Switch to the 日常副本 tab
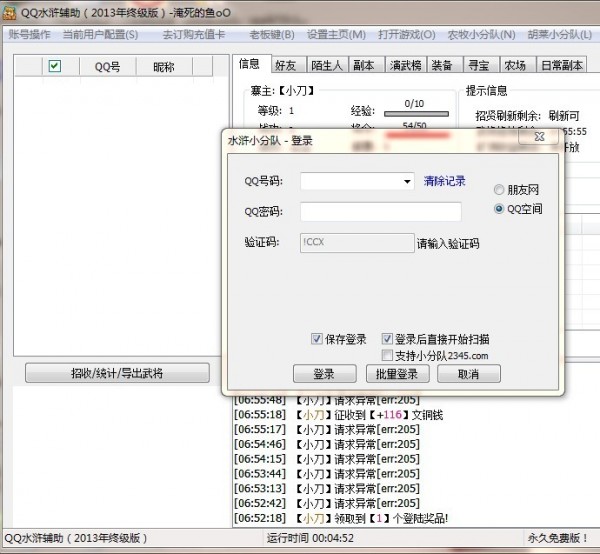600x554 pixels. pyautogui.click(x=561, y=65)
